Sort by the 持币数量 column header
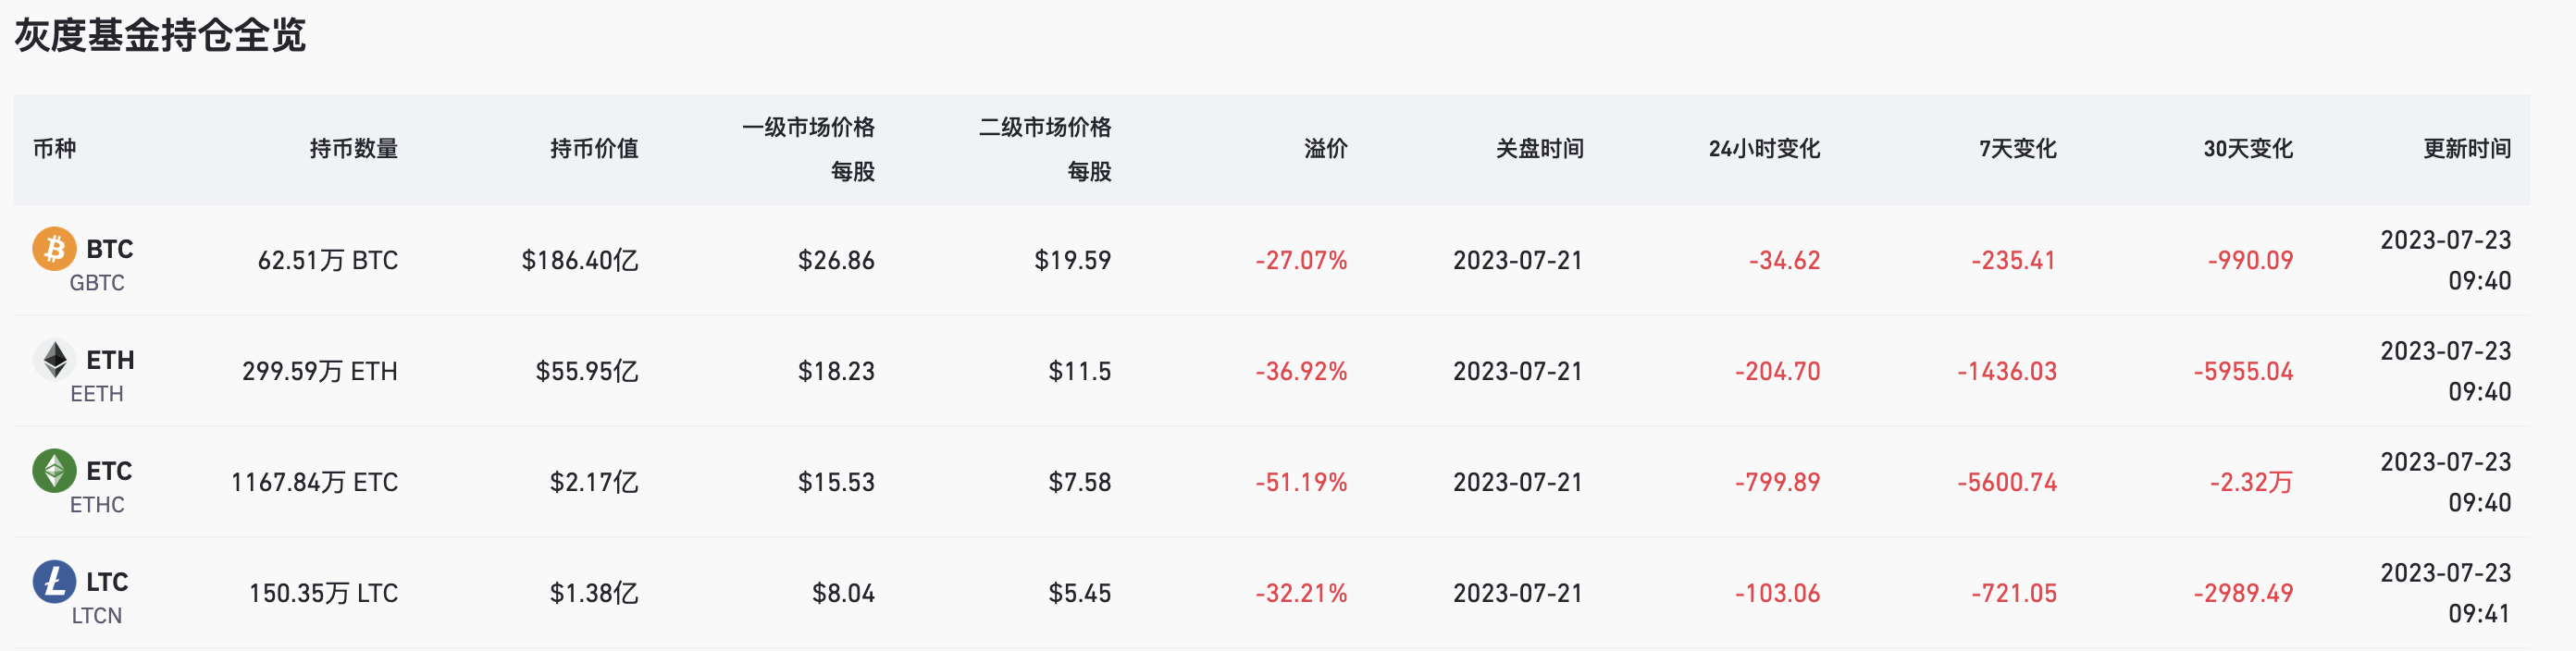 pyautogui.click(x=355, y=150)
